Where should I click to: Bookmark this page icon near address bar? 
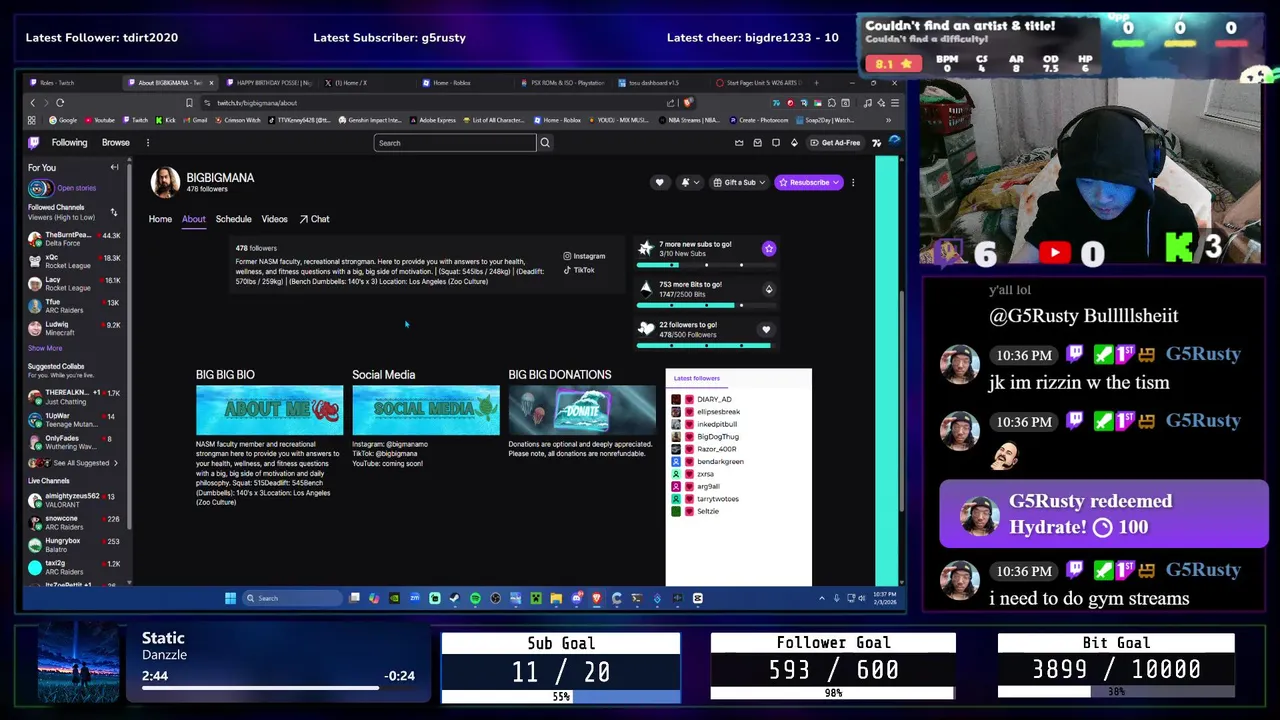[x=189, y=103]
